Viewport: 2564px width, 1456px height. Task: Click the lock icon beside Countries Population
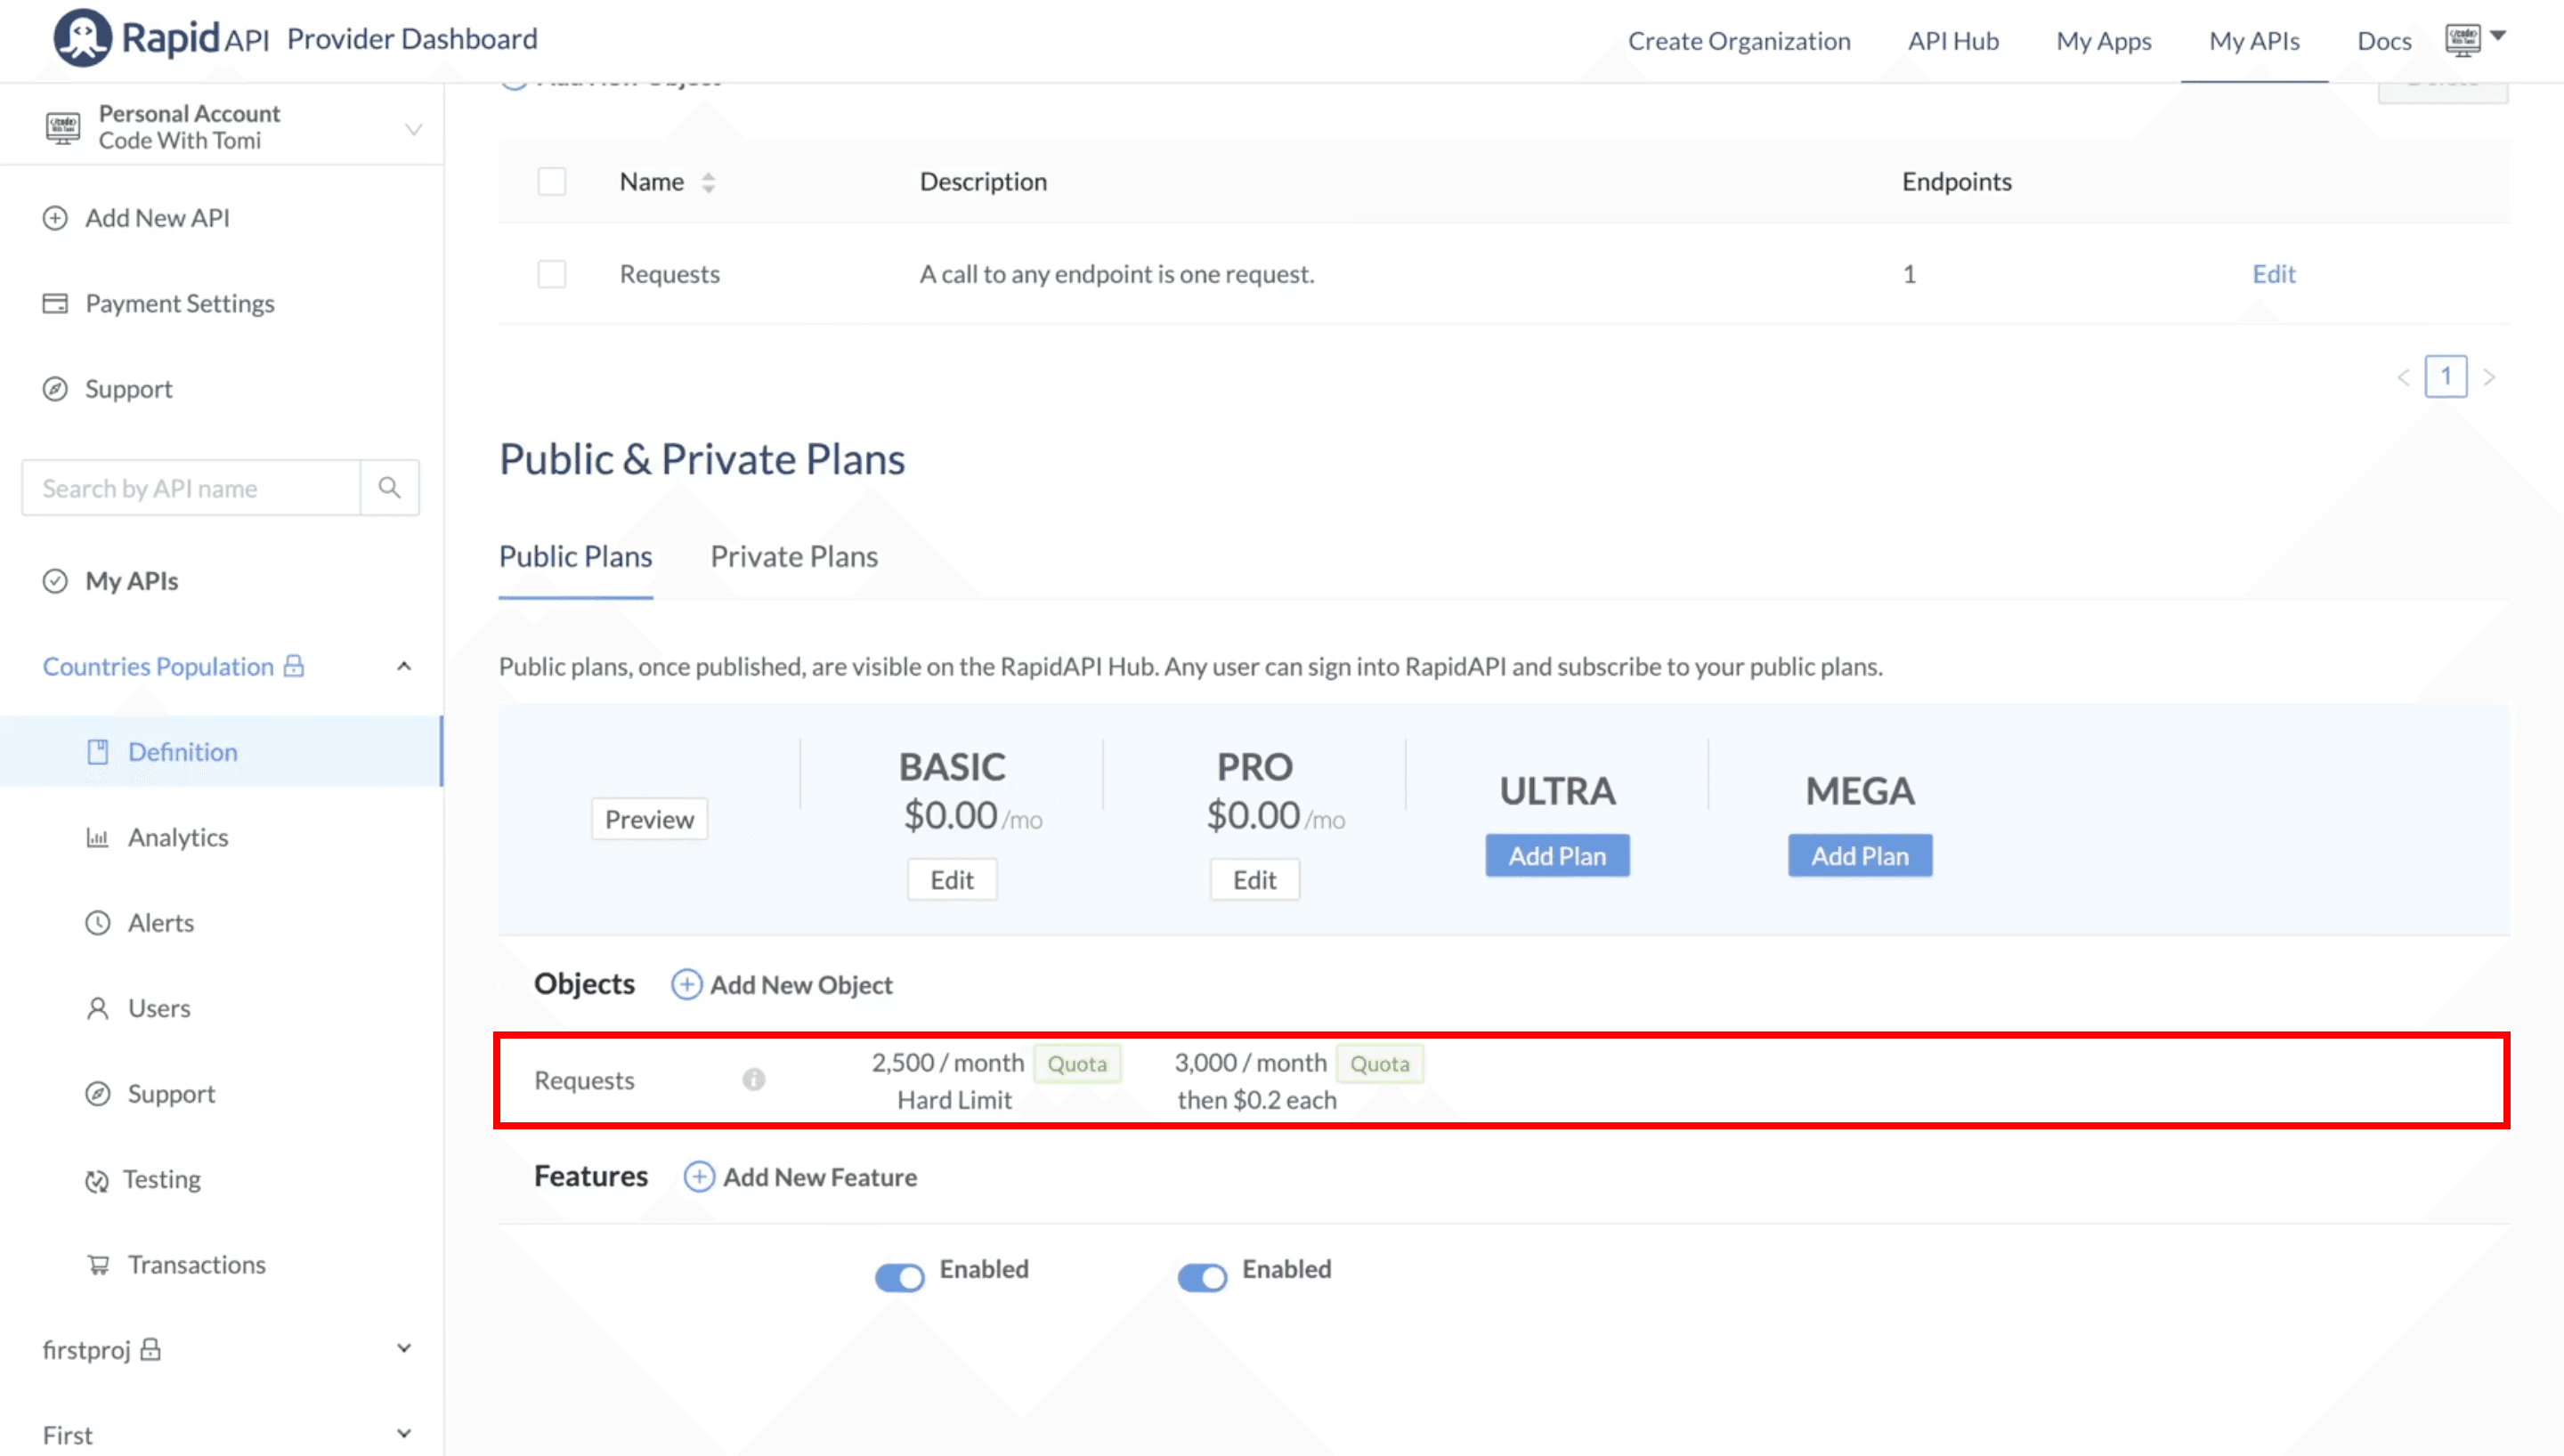[x=294, y=666]
